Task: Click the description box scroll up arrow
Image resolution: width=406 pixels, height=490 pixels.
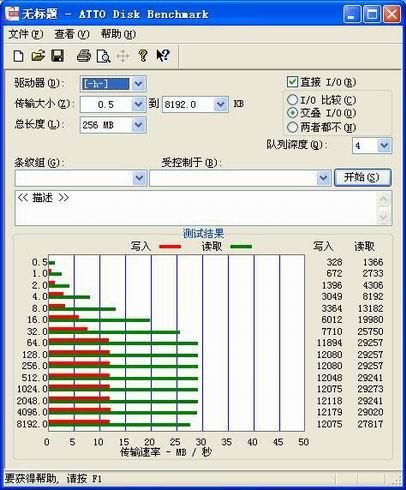Action: [384, 200]
